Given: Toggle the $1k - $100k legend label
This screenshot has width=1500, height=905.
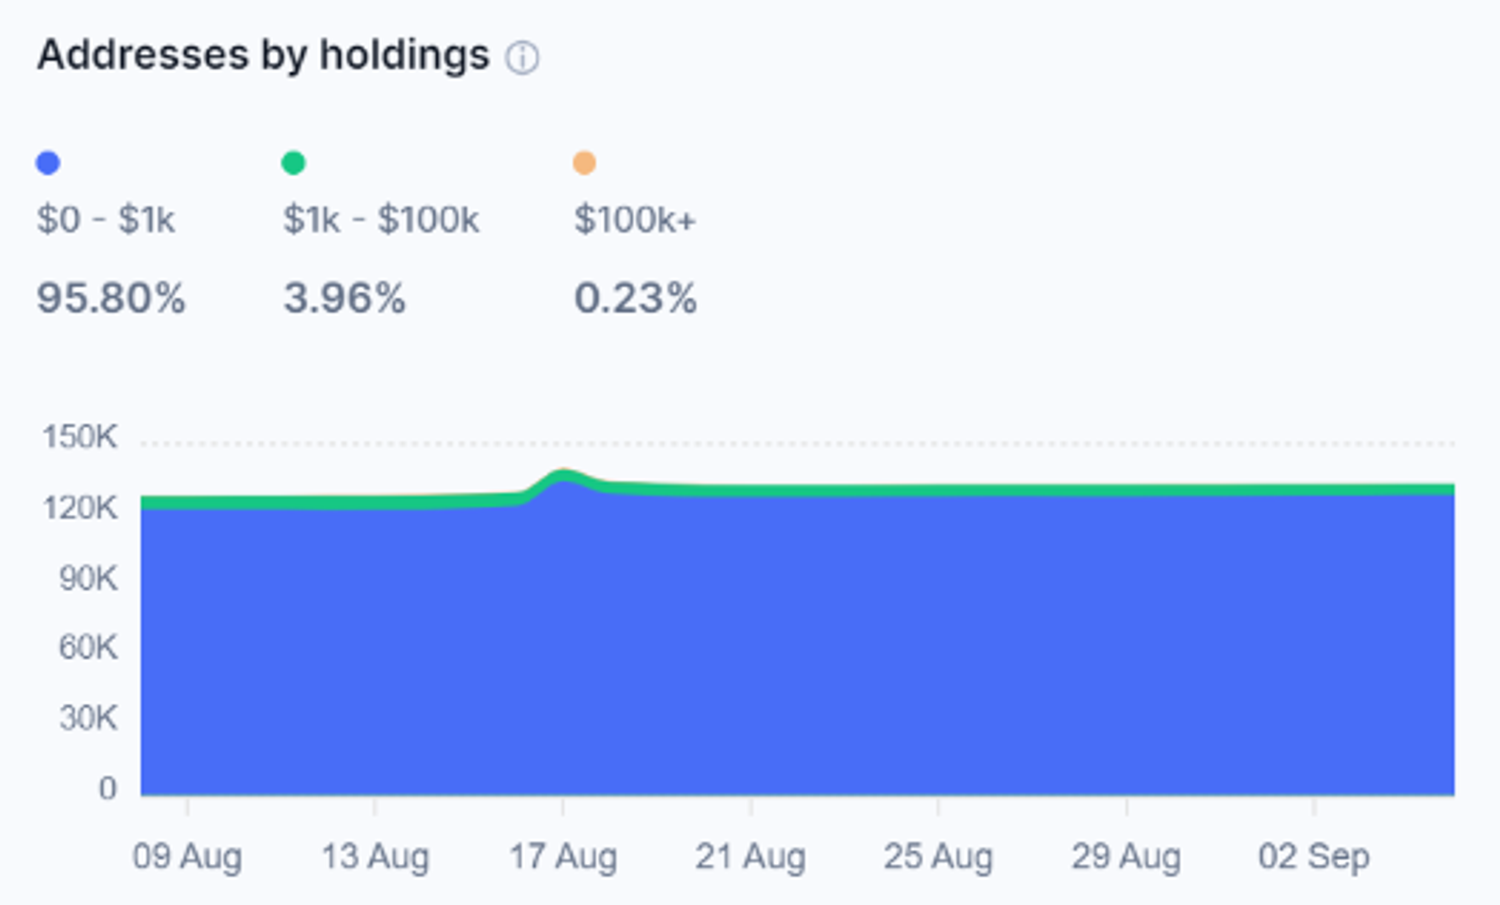Looking at the screenshot, I should click(381, 219).
